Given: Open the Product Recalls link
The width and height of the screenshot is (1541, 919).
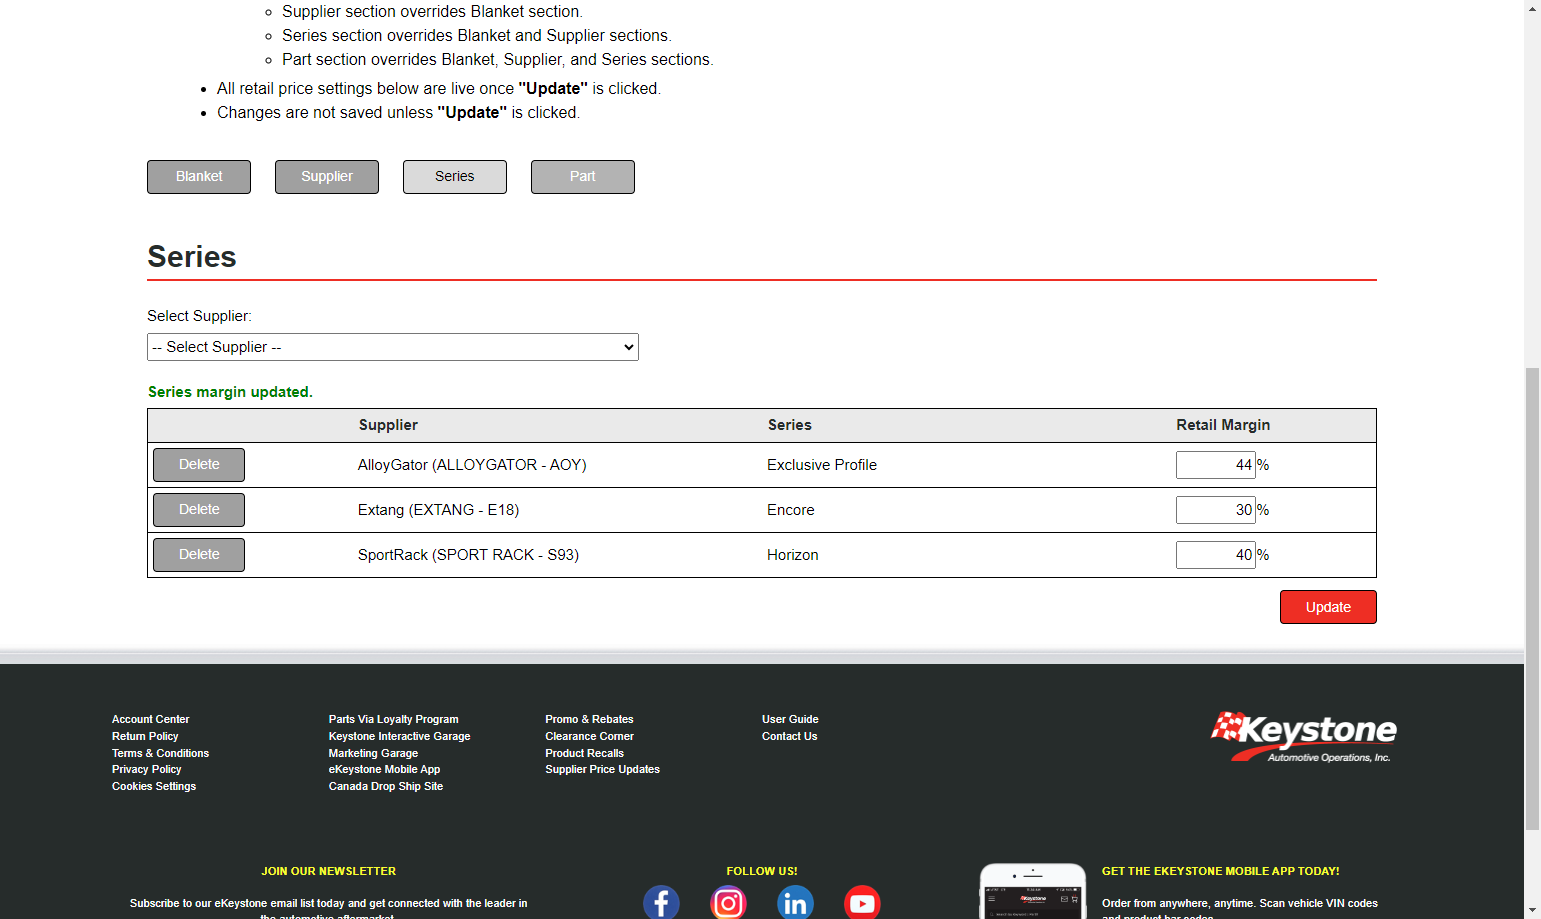Looking at the screenshot, I should [584, 753].
